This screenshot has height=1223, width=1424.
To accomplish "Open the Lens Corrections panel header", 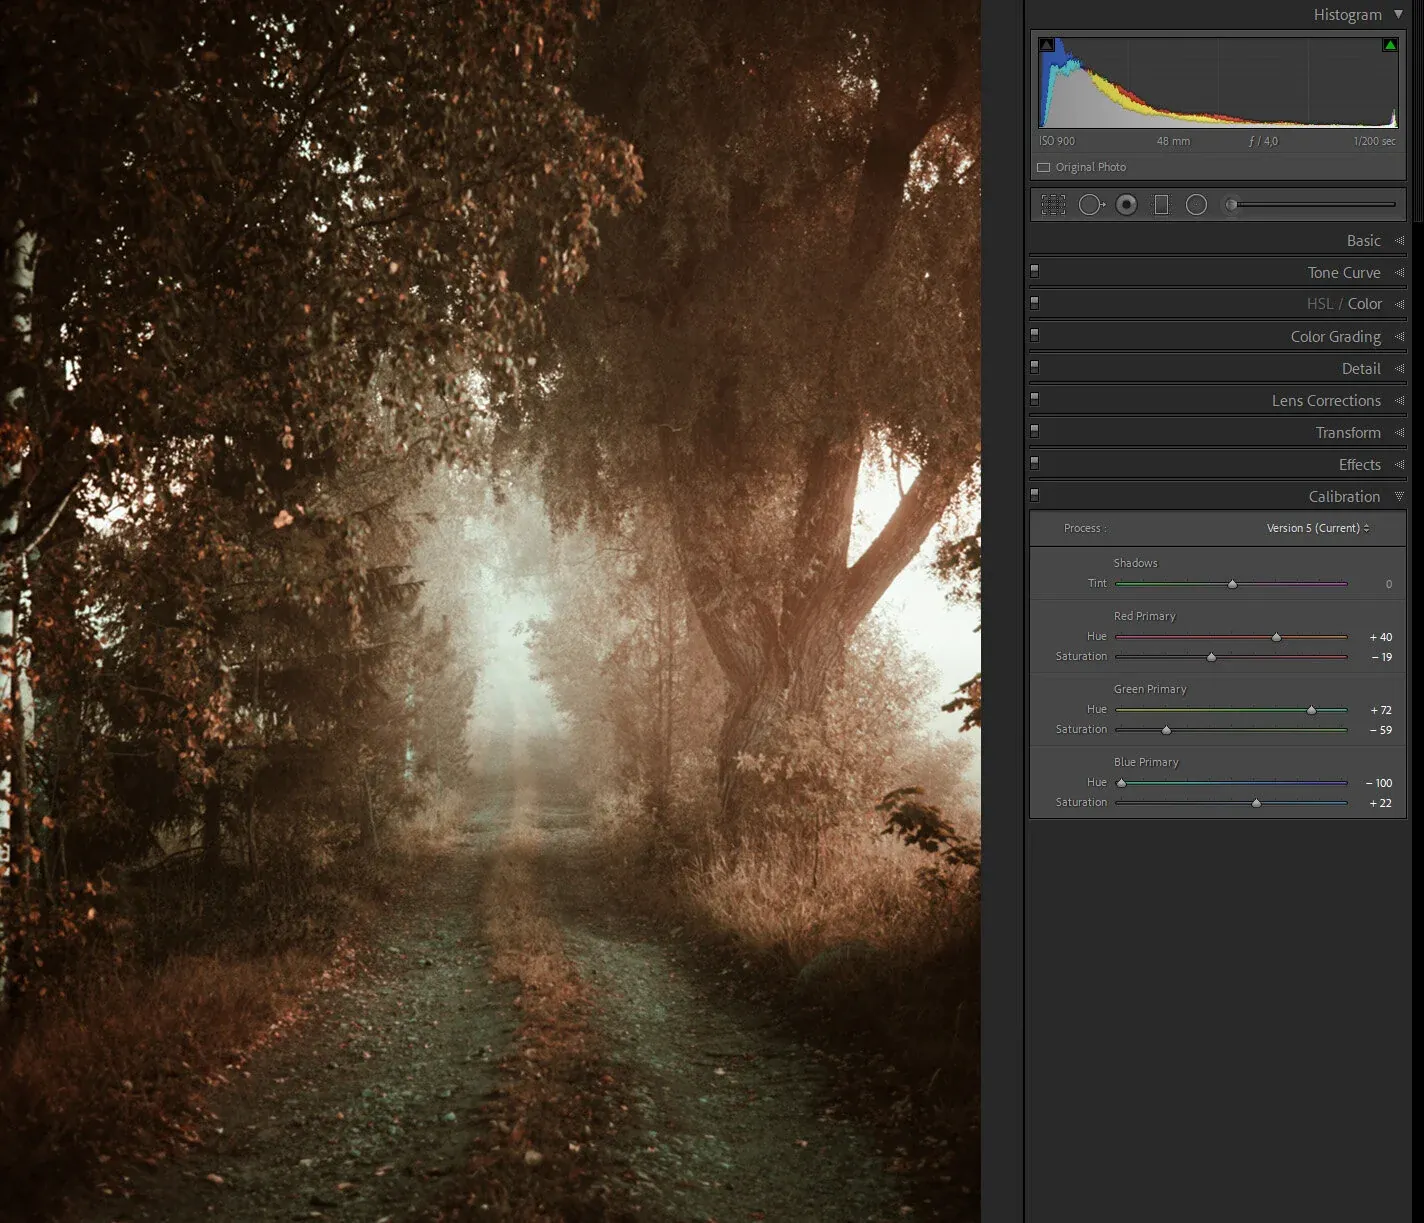I will point(1326,401).
